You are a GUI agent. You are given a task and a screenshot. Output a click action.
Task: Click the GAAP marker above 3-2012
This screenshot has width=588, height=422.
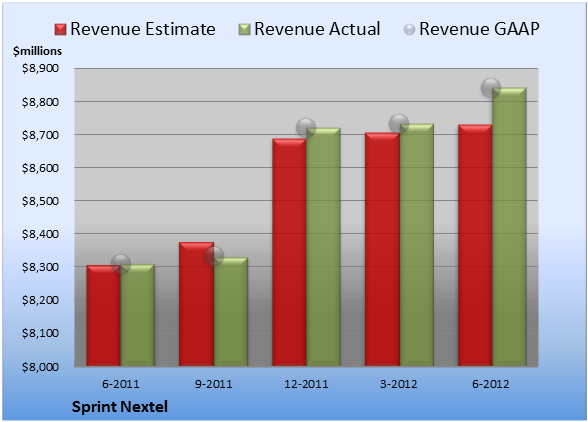coord(399,124)
